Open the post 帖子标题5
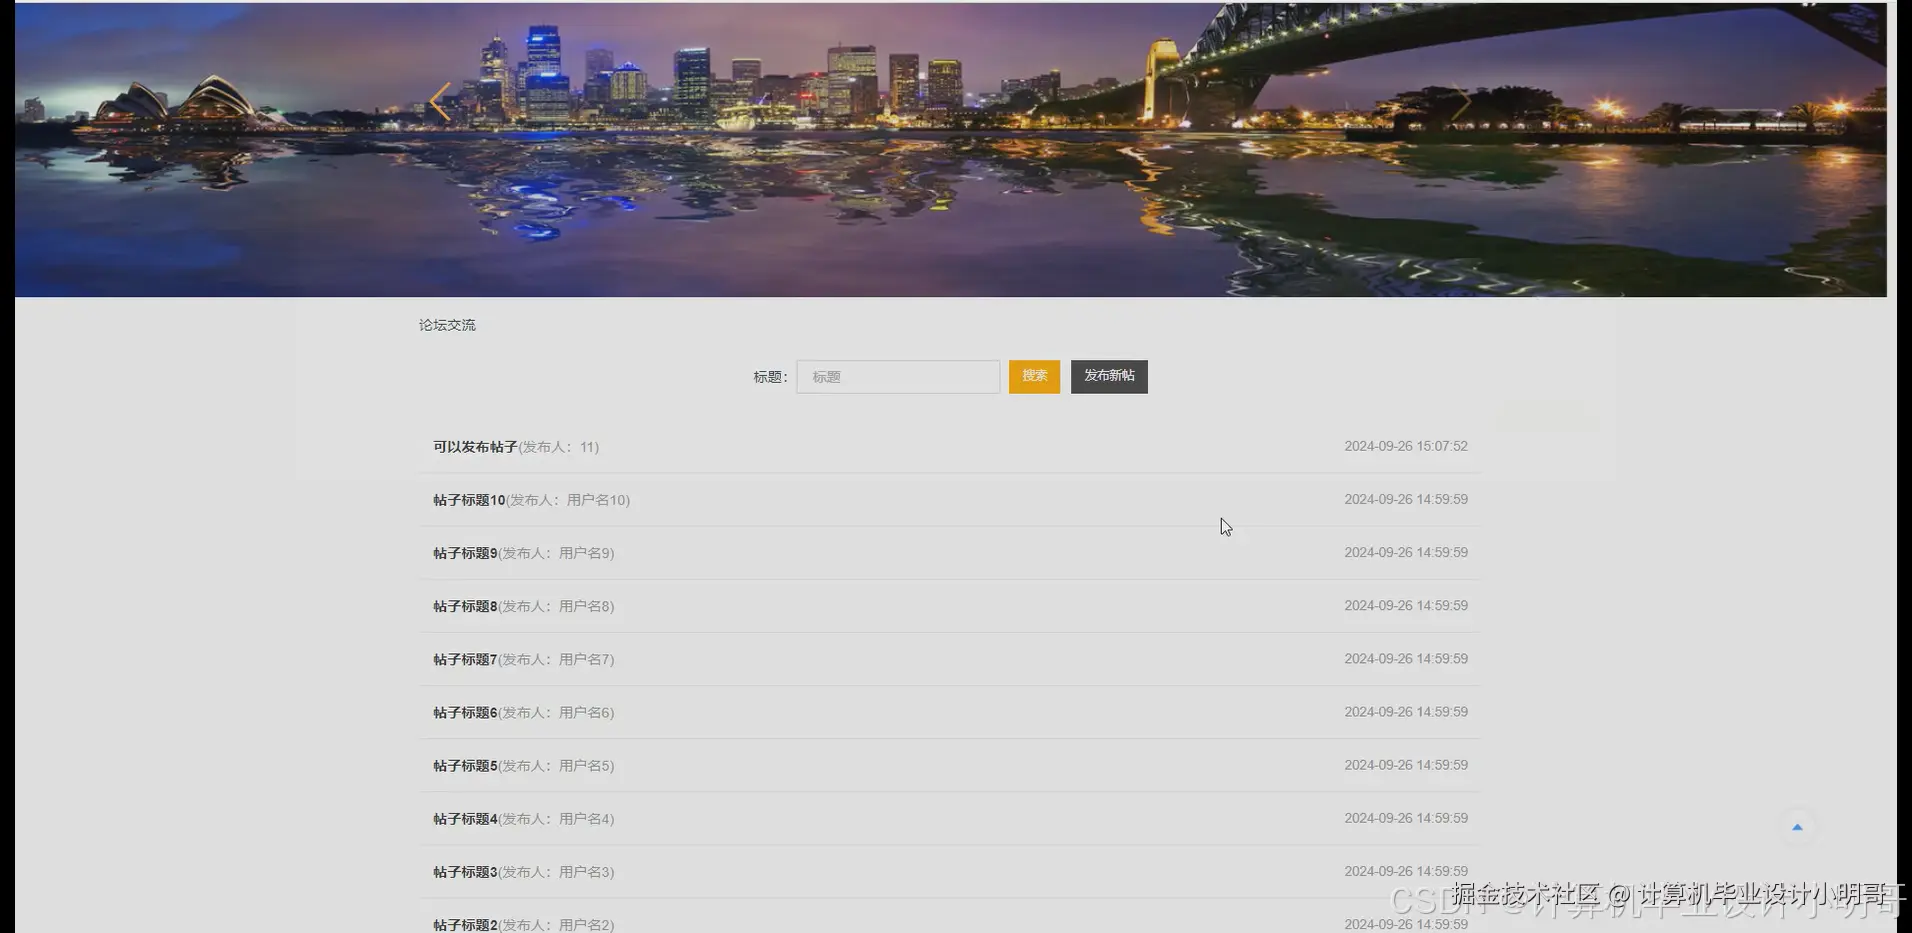1912x933 pixels. pos(464,765)
